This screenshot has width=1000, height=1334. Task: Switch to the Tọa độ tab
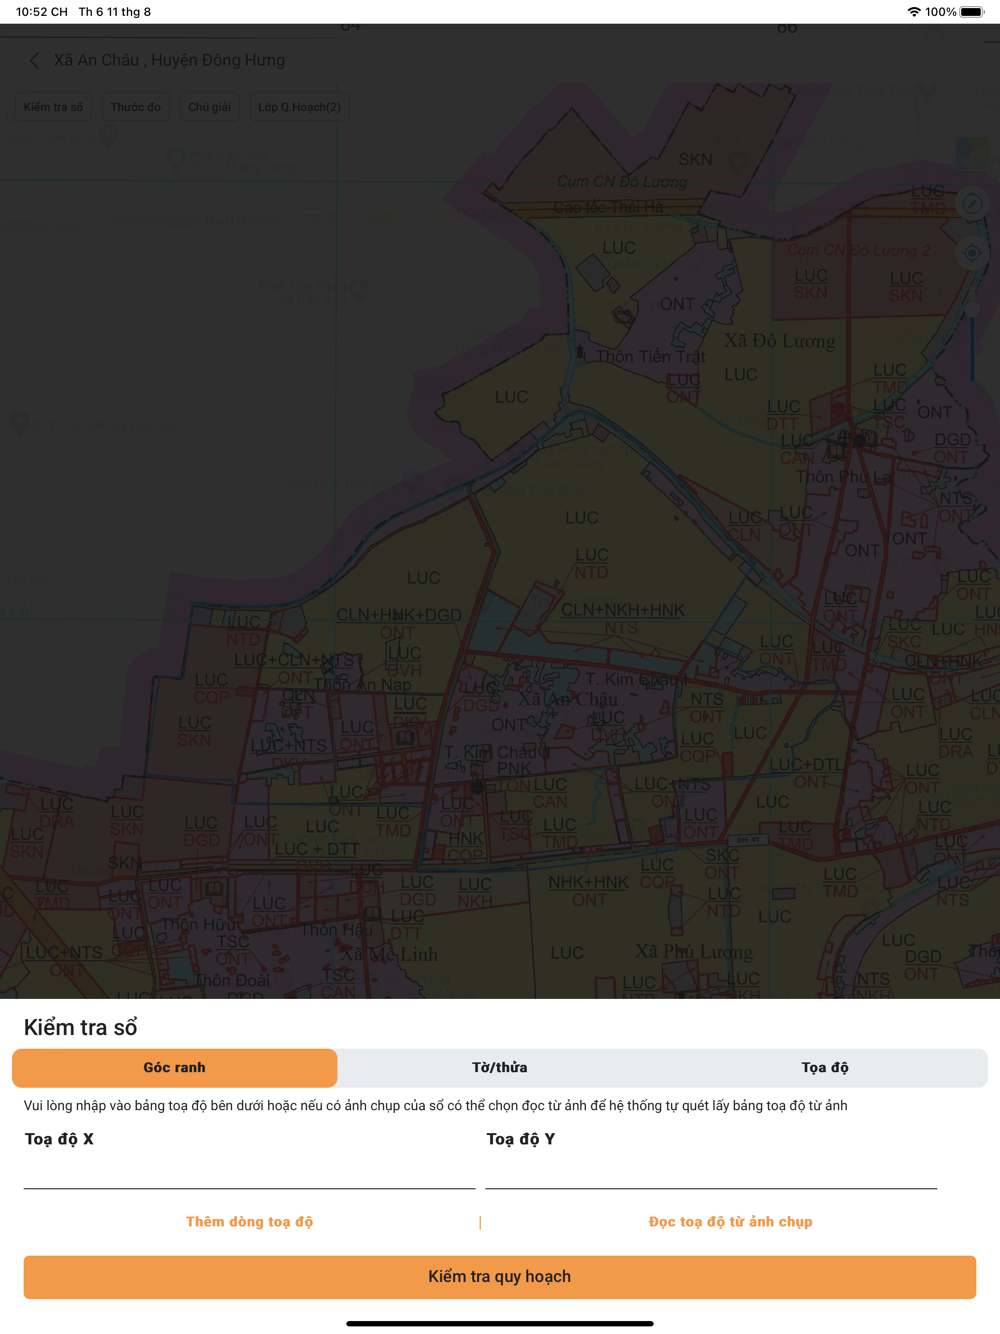click(x=825, y=1068)
